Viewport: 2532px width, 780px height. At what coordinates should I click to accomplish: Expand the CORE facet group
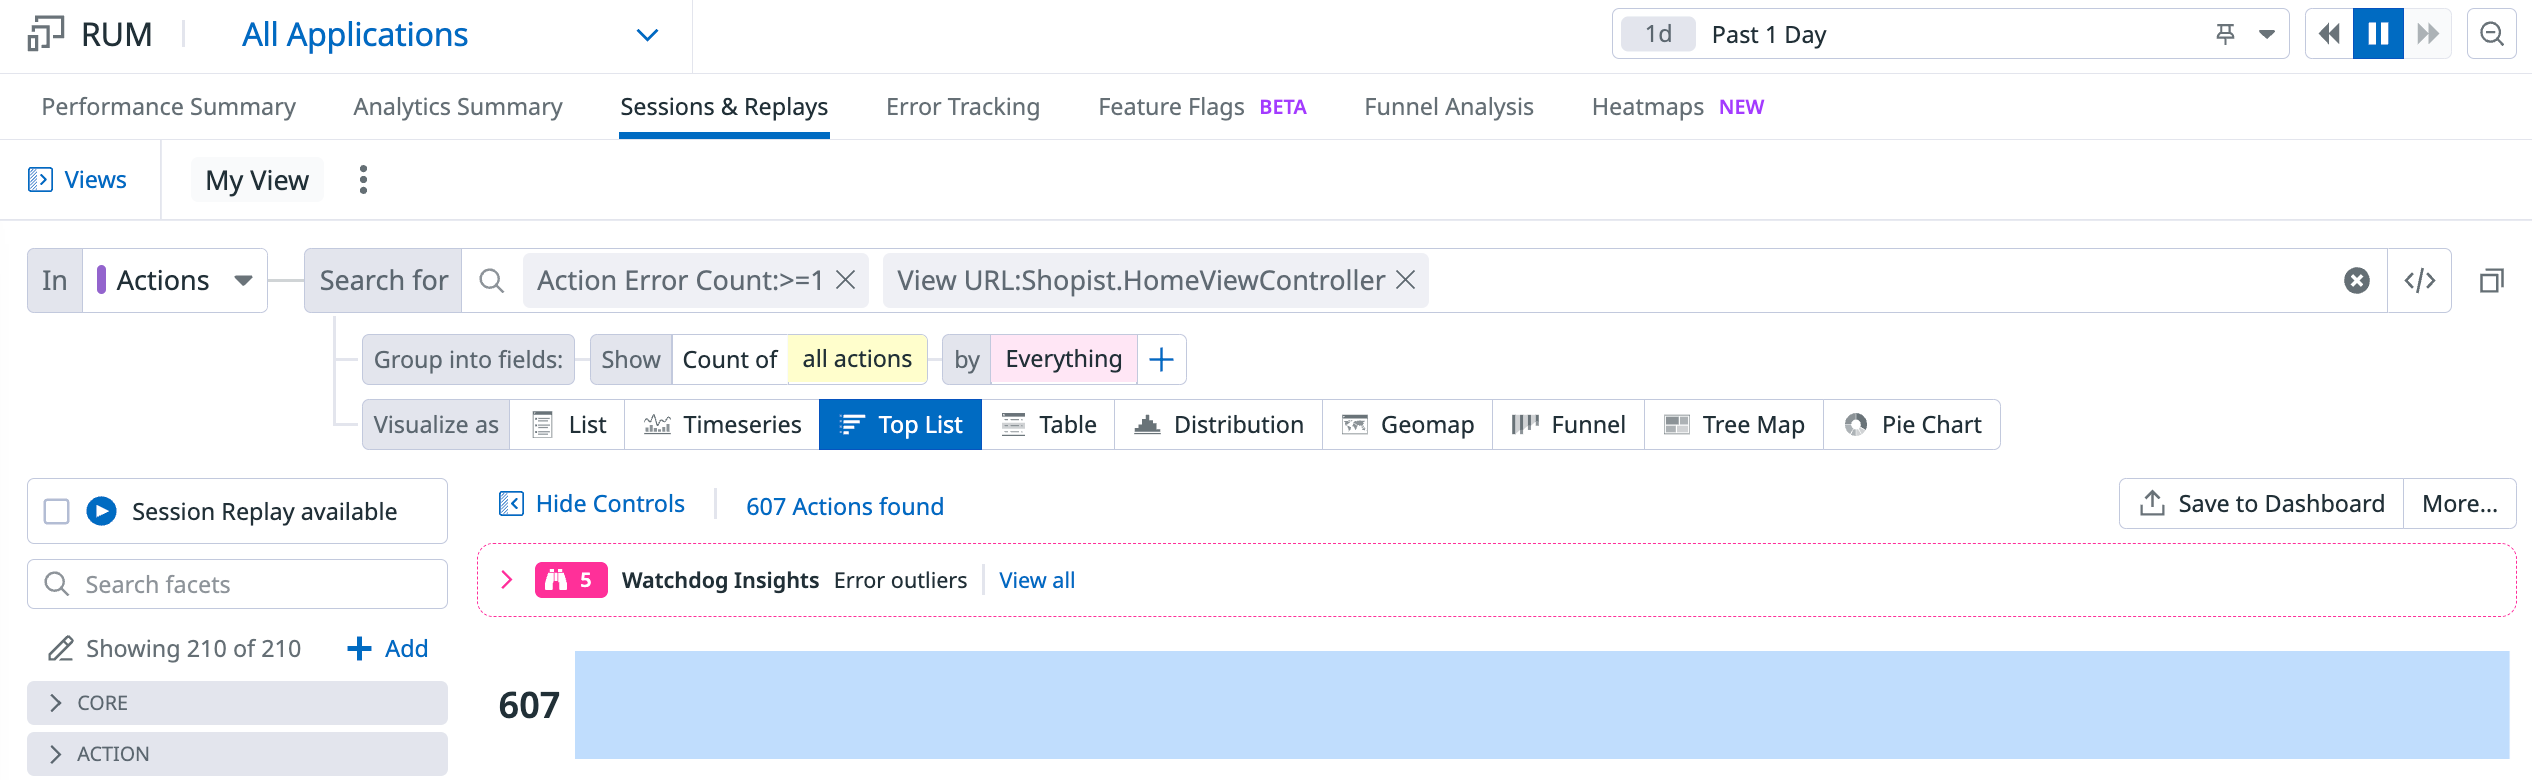click(x=56, y=703)
